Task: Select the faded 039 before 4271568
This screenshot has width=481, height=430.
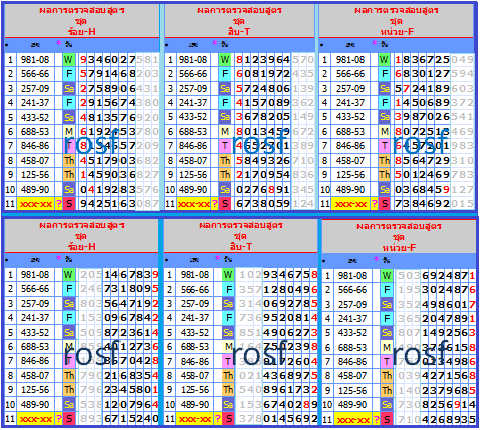Action: pos(409,376)
